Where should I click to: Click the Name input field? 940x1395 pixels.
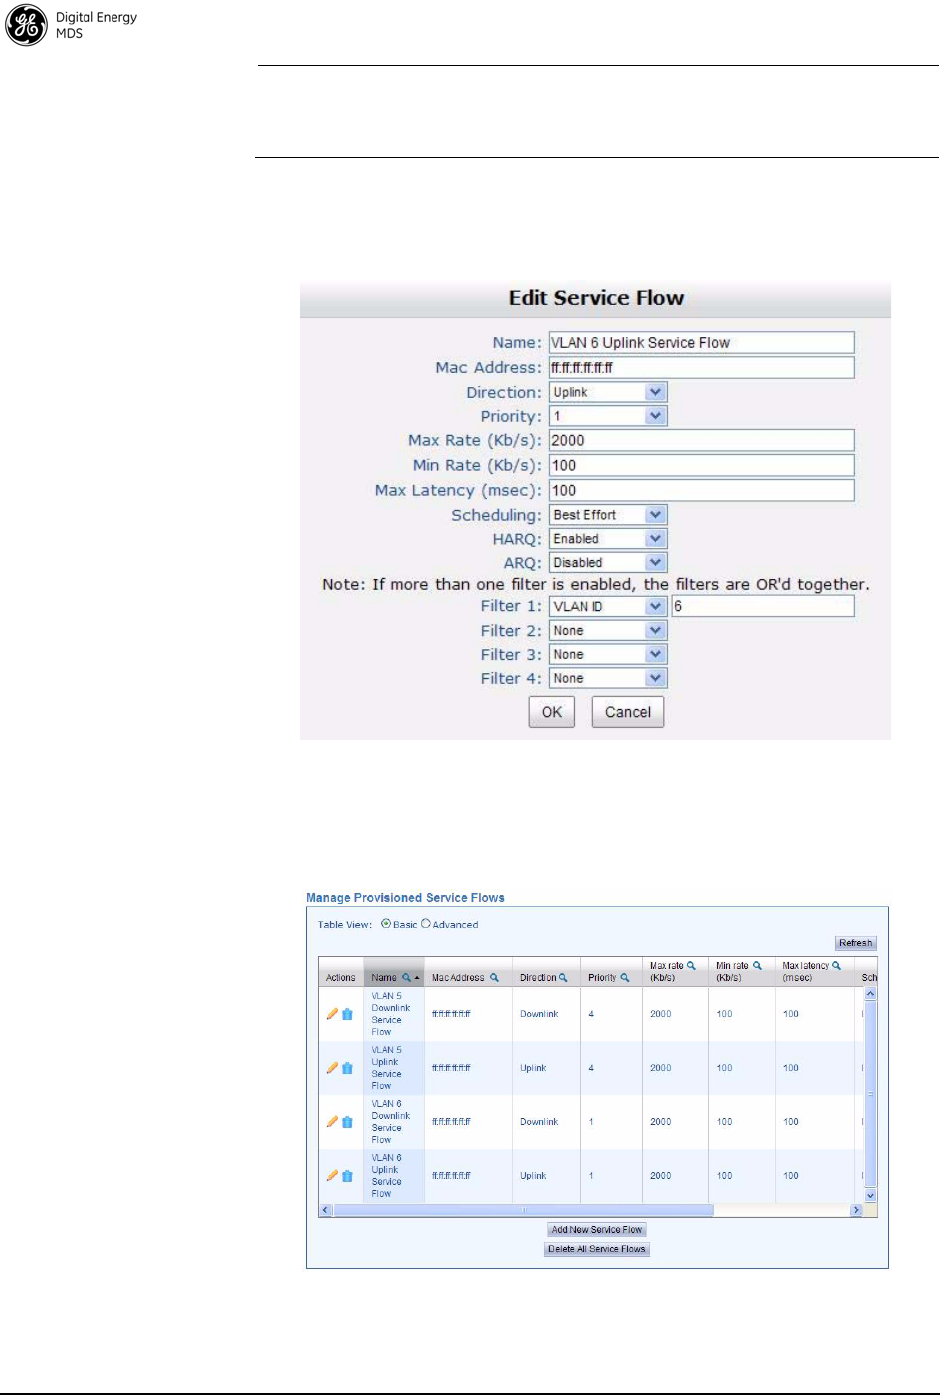[x=702, y=342]
